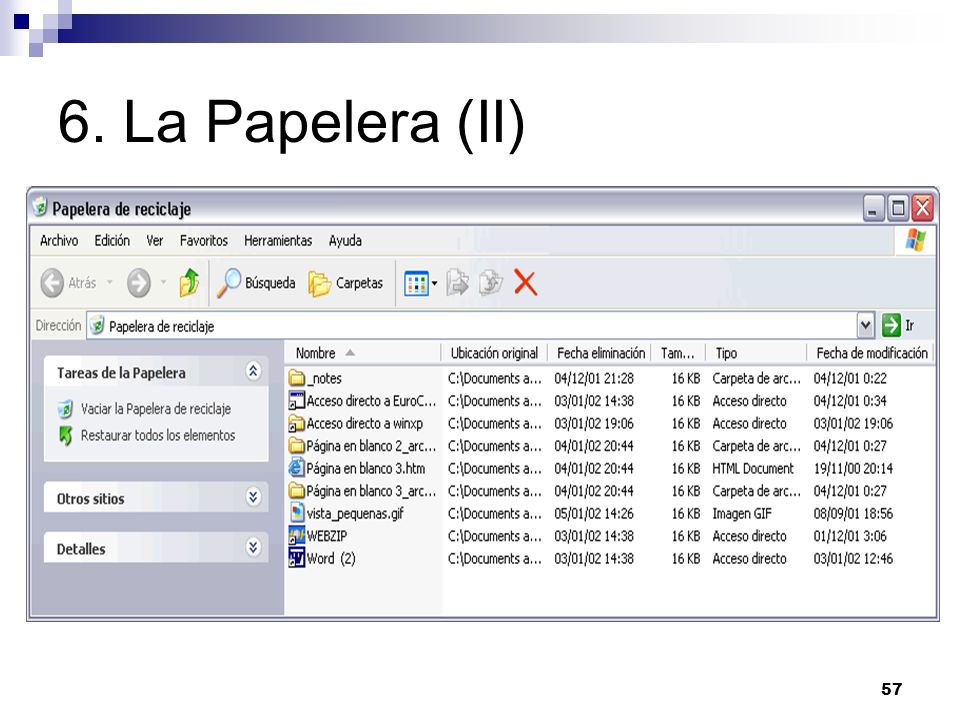Select the Acceso directo a winxp icon
Screen dimensions: 960x720
pyautogui.click(x=296, y=423)
